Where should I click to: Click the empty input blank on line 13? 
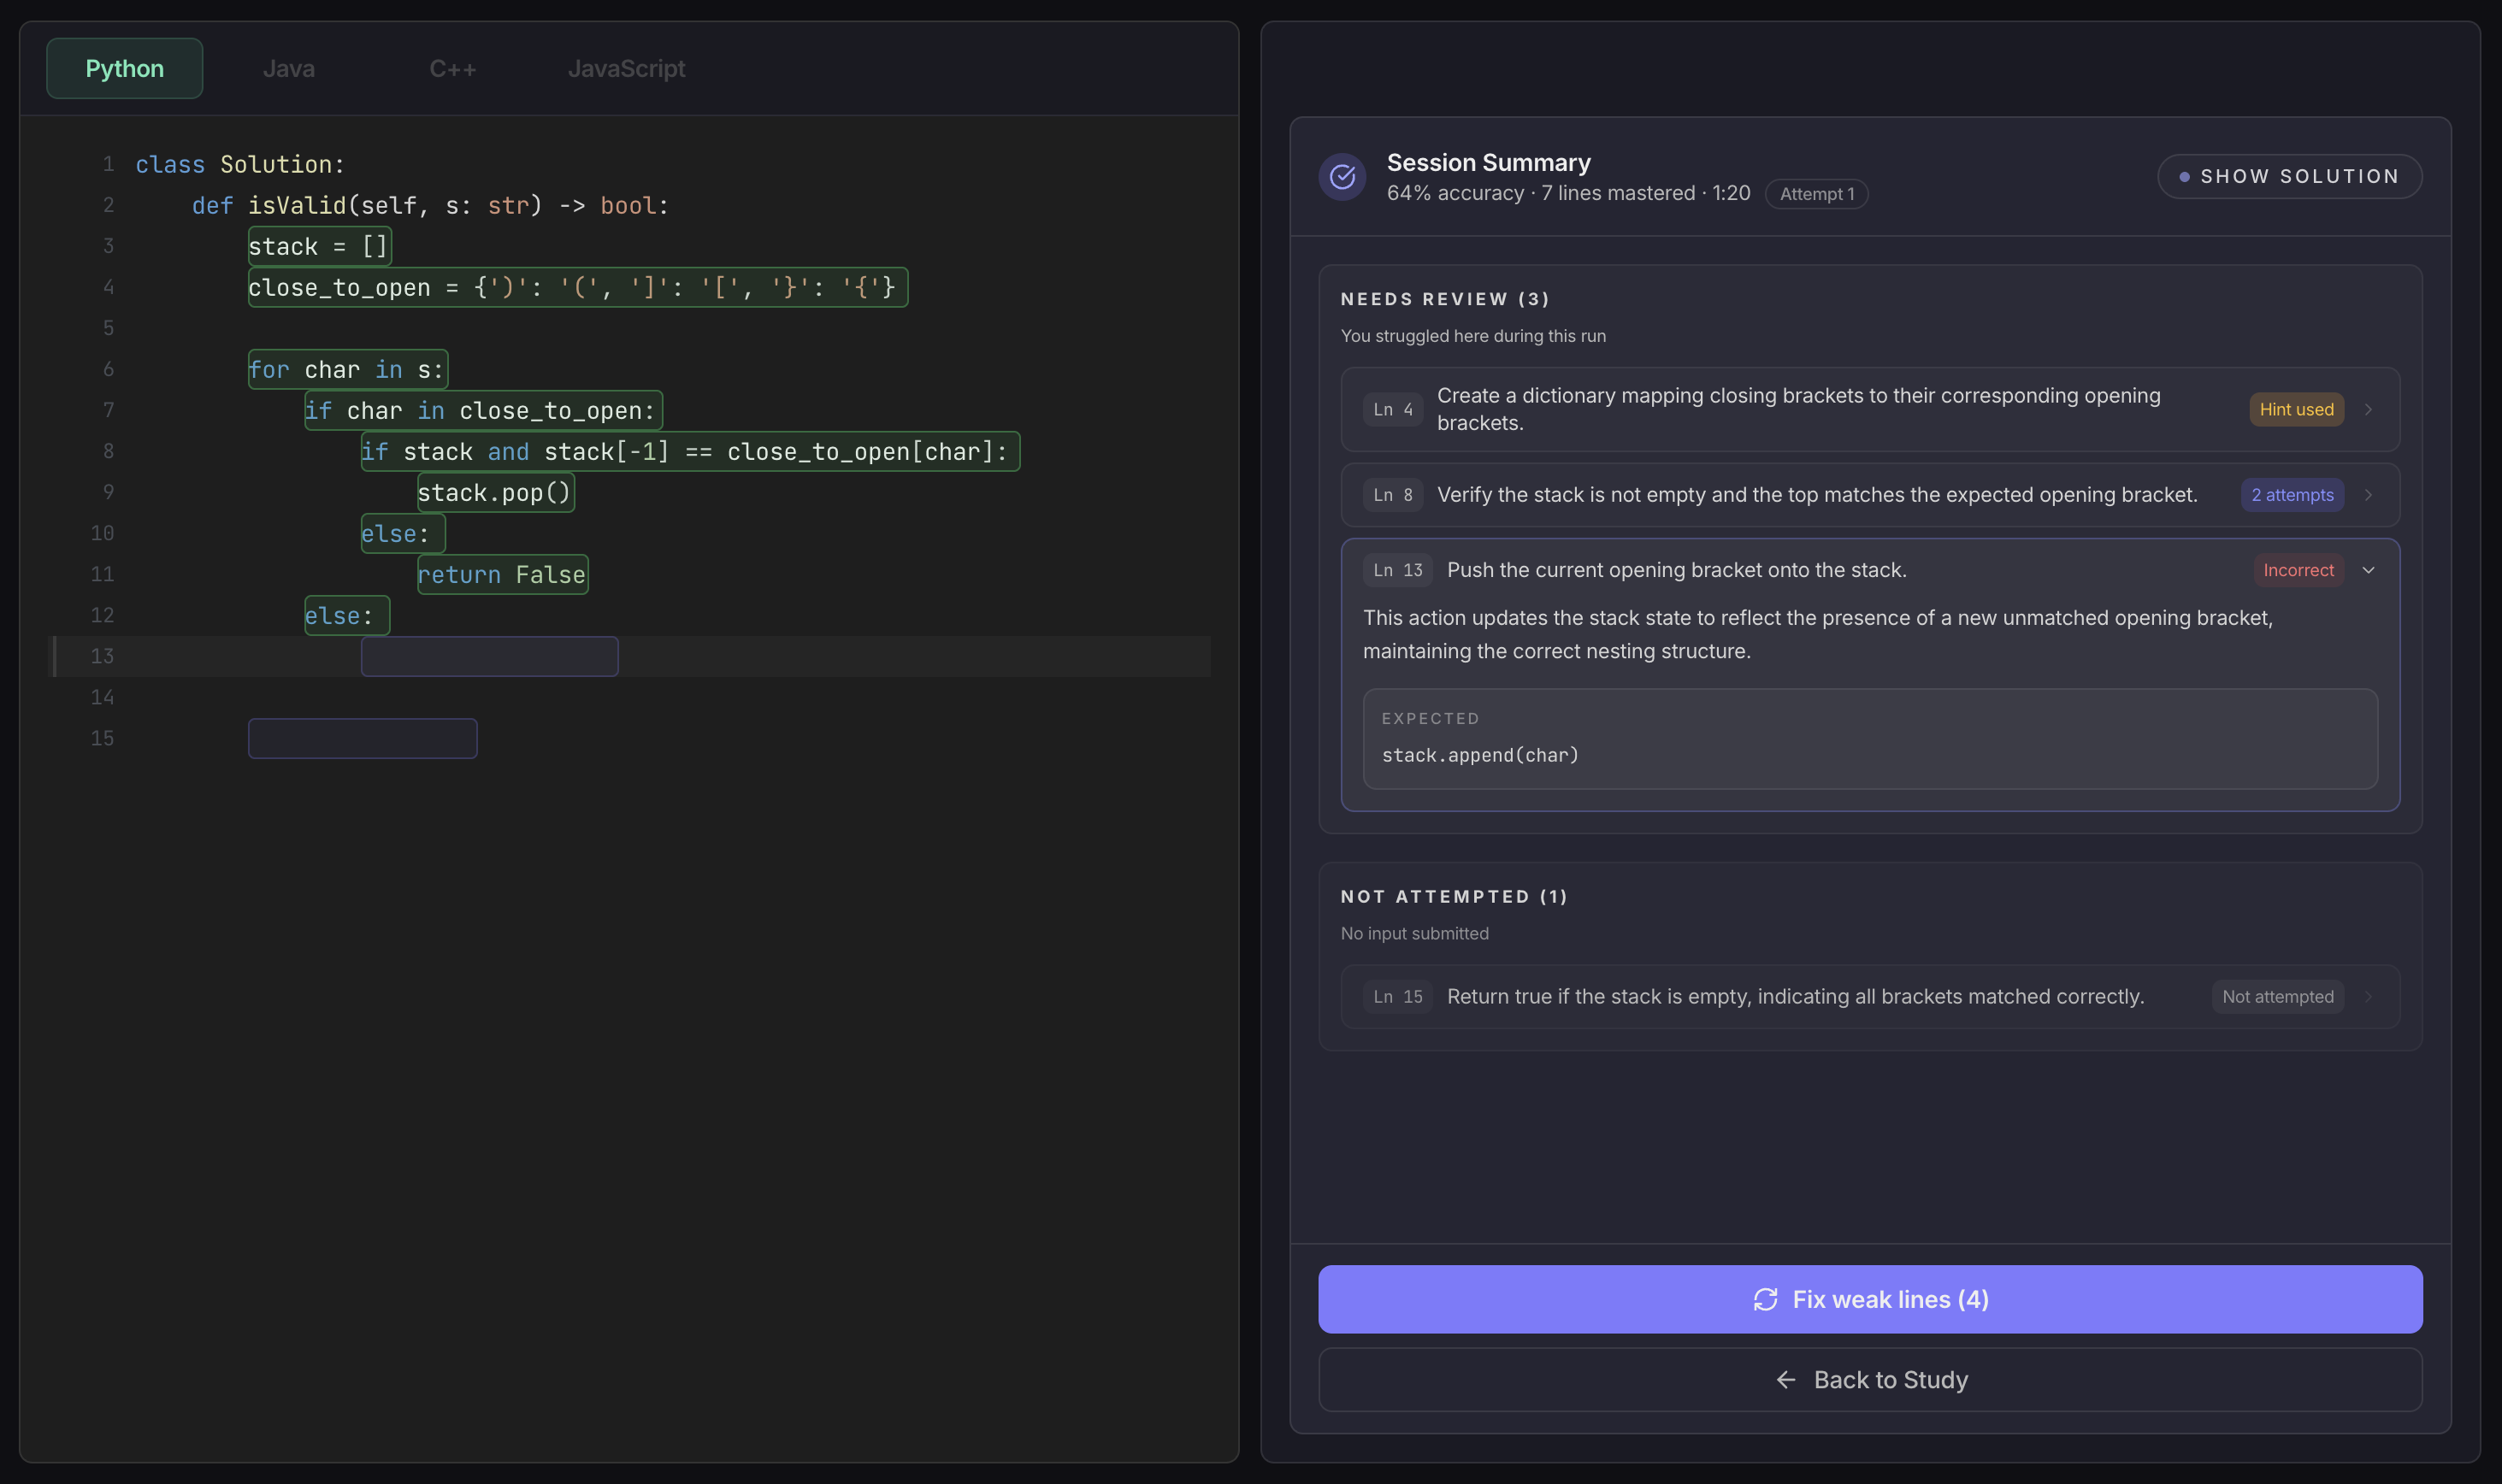pos(489,657)
